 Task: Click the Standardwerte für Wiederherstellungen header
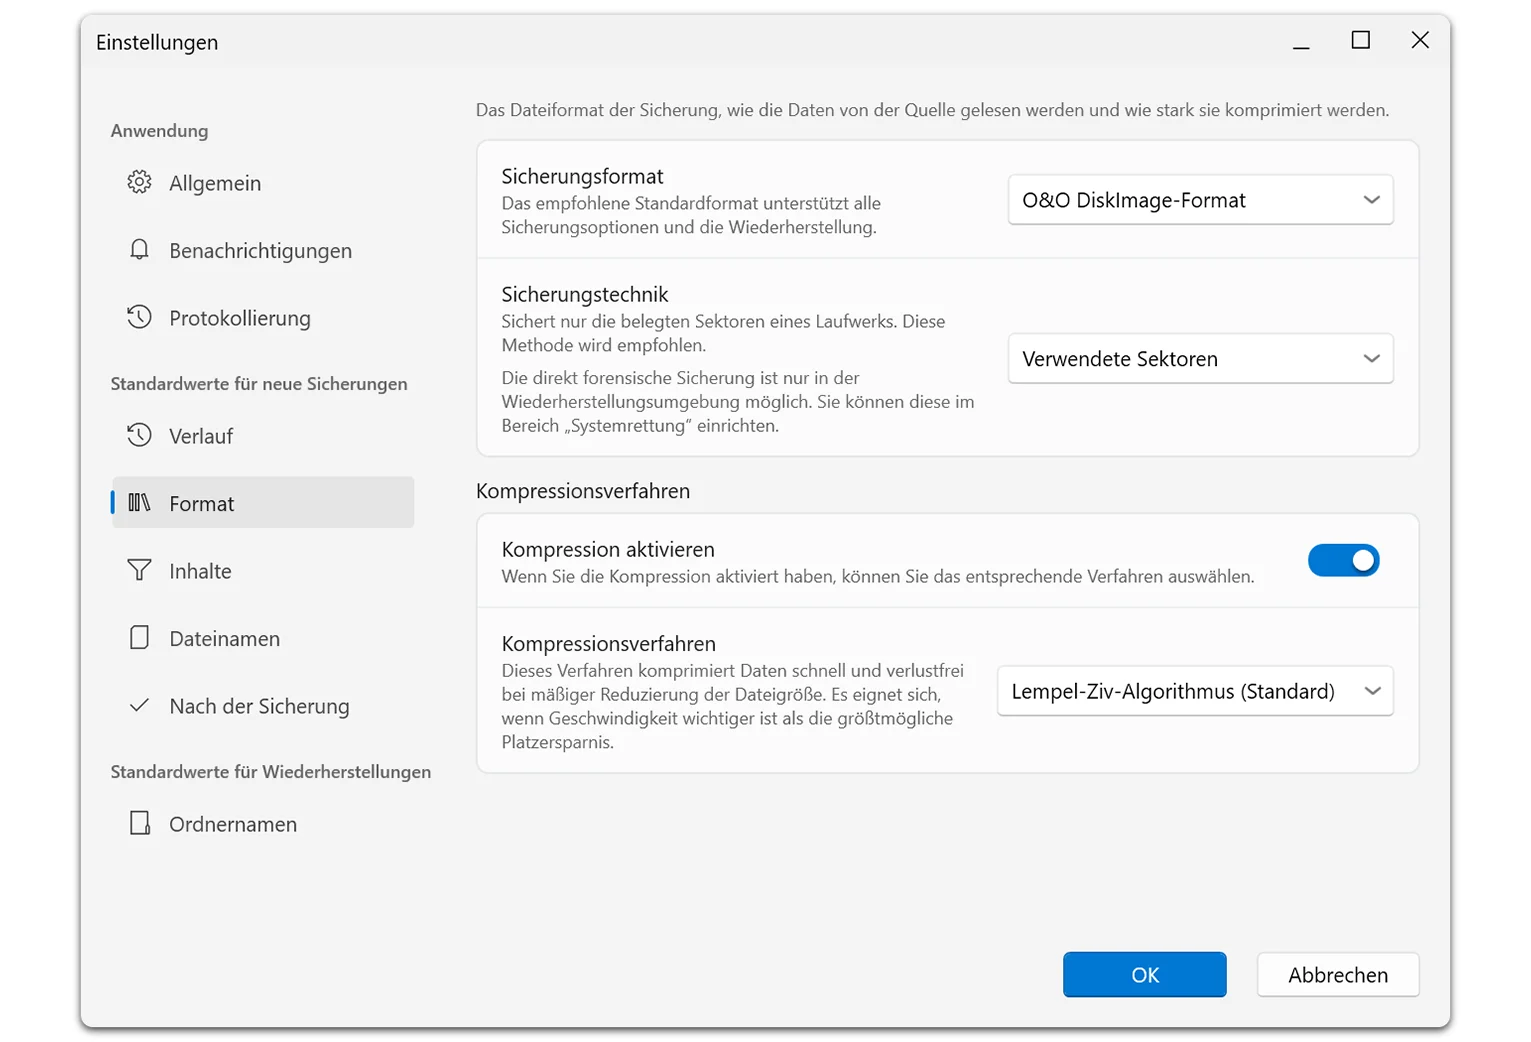pyautogui.click(x=271, y=772)
